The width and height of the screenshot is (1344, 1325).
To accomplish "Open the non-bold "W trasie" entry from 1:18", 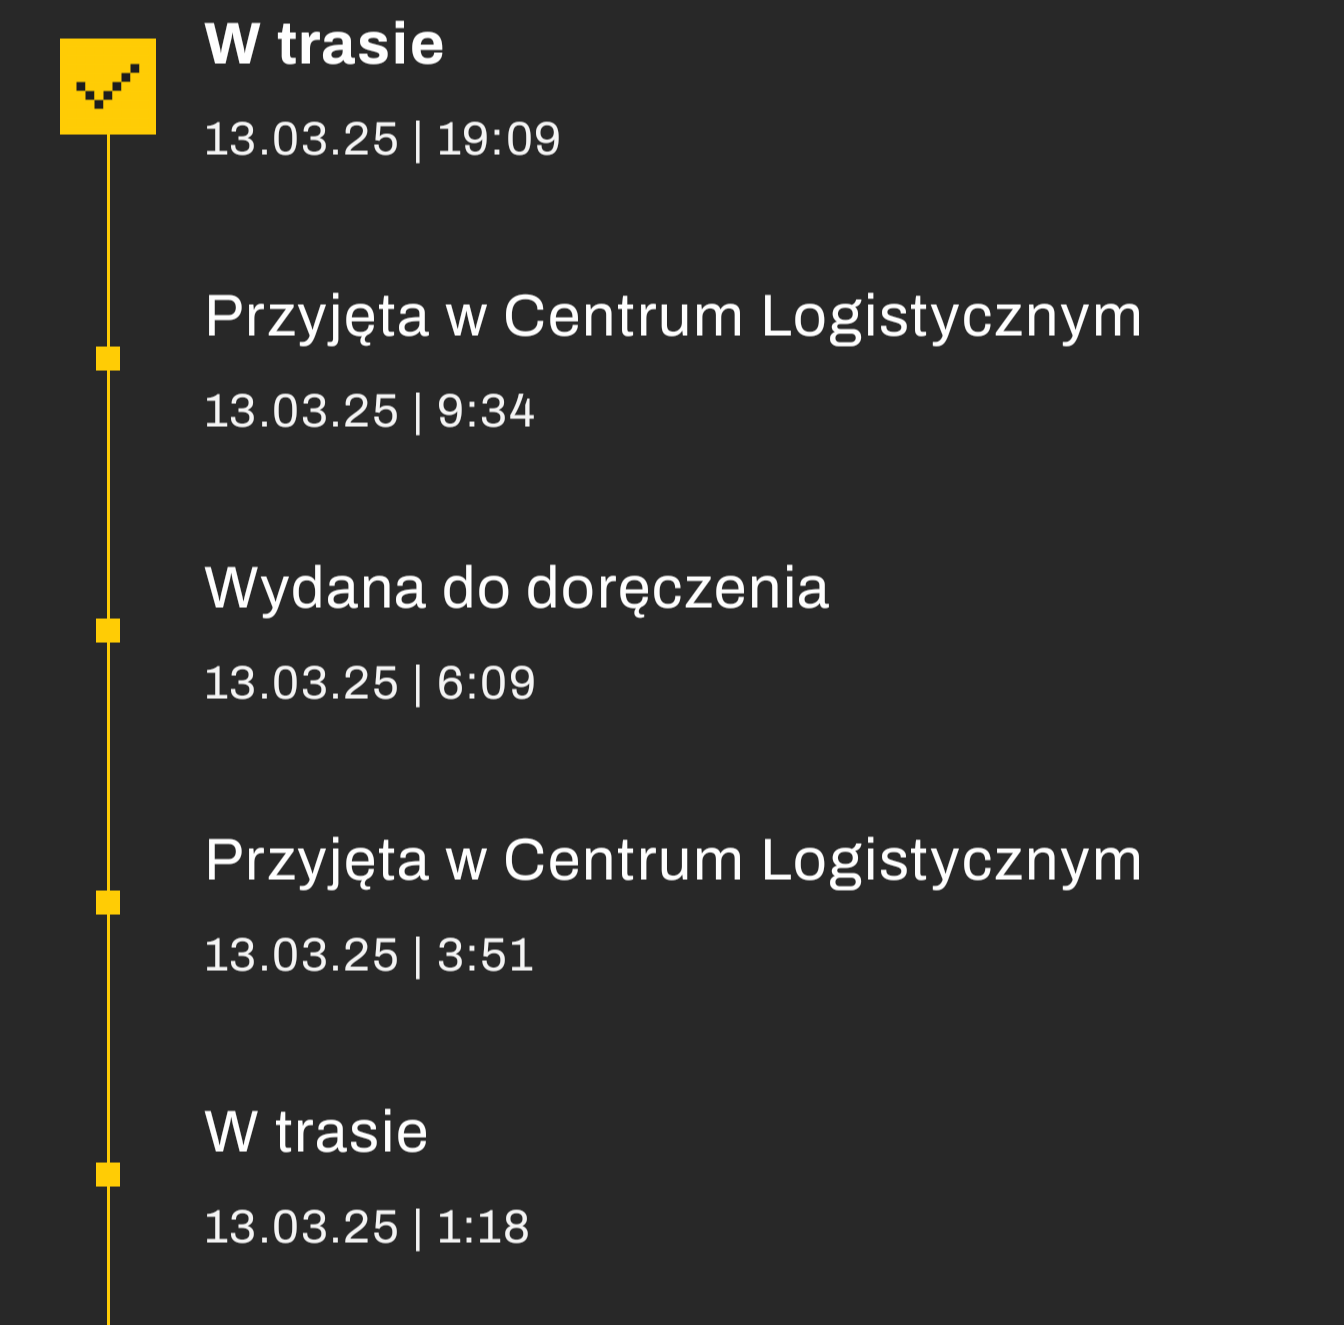I will coord(316,1132).
